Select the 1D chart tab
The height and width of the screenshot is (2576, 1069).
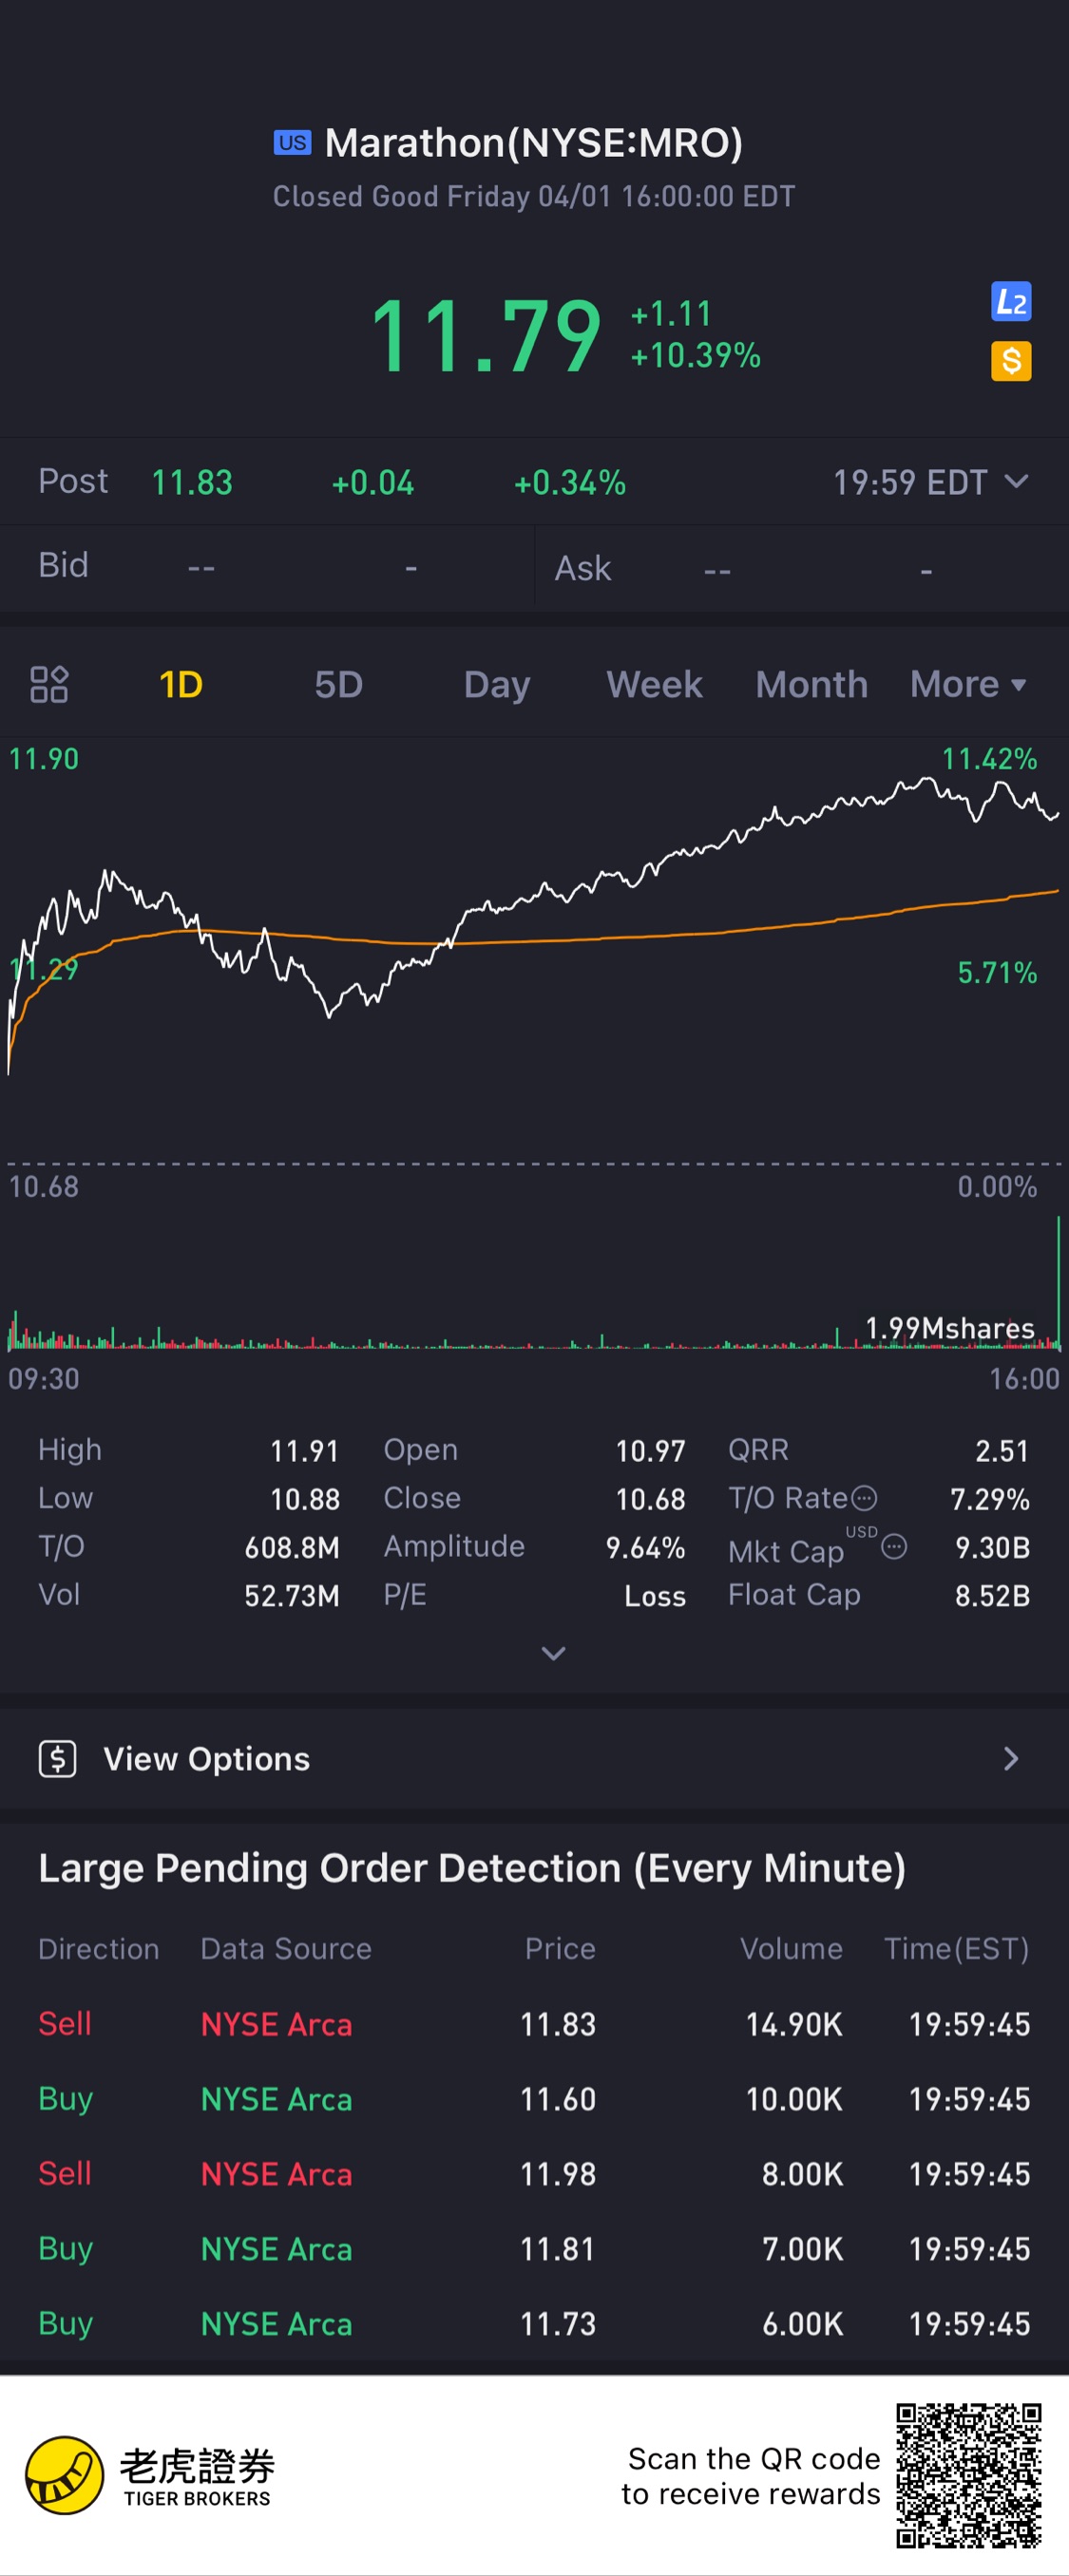(181, 685)
